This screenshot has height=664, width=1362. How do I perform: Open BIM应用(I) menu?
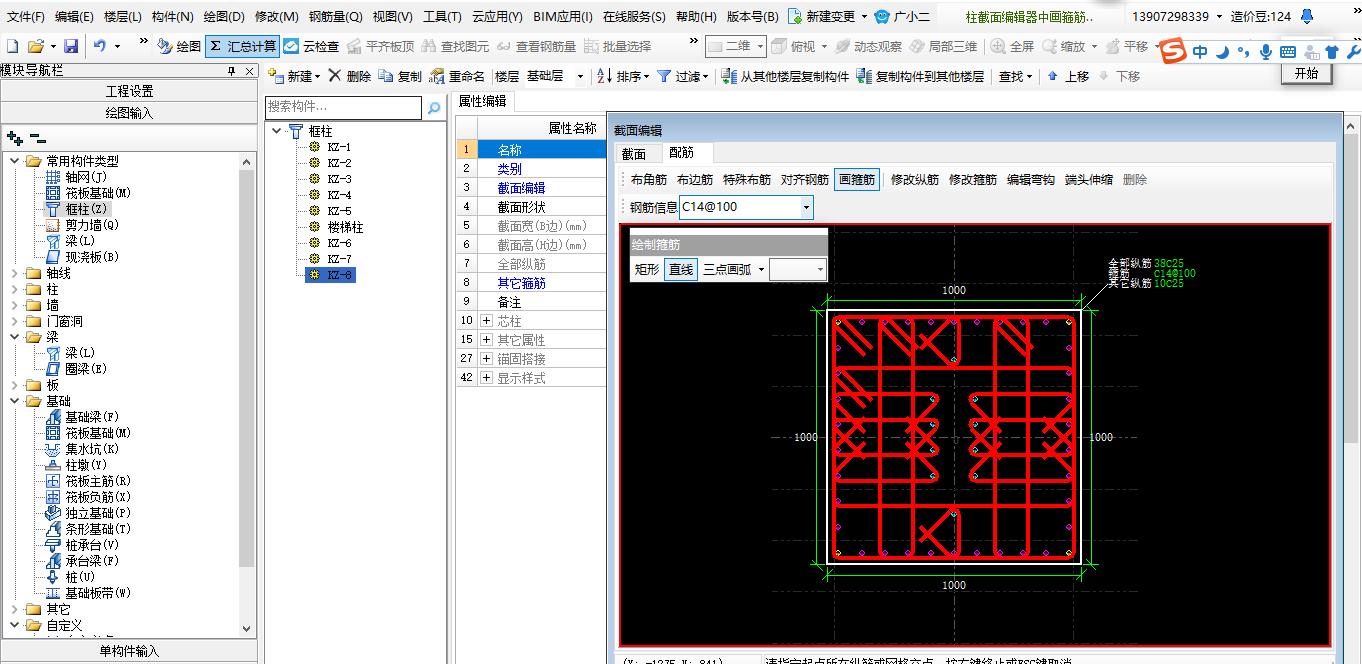click(x=563, y=17)
